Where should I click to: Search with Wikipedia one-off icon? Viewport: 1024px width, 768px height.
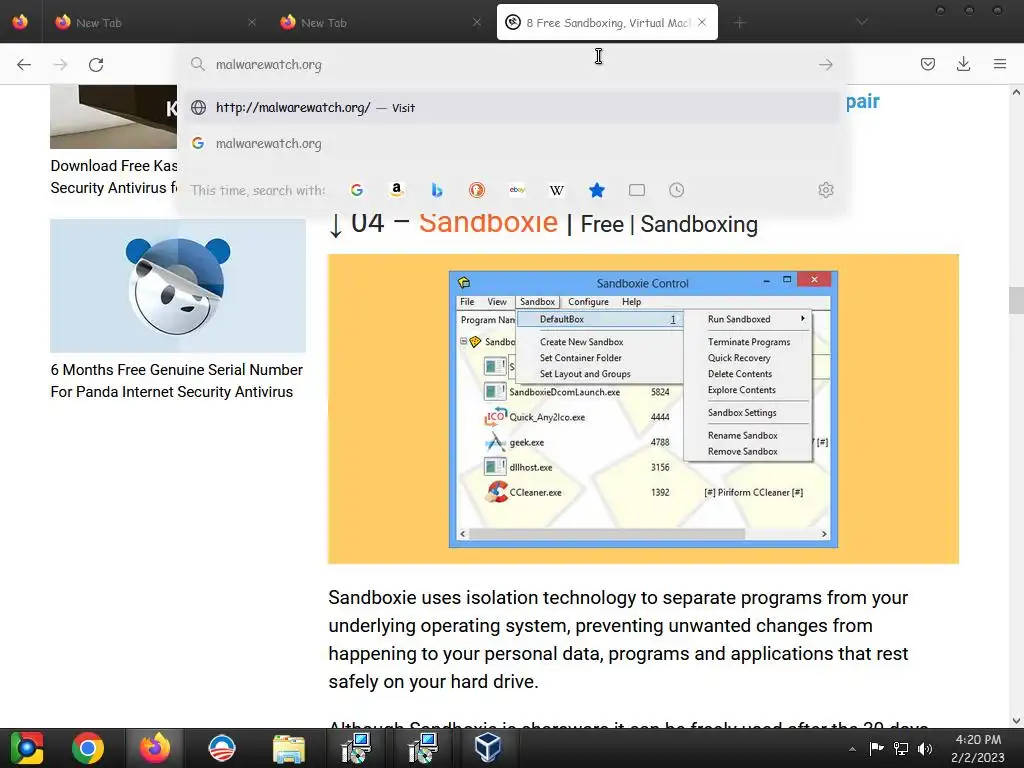pyautogui.click(x=557, y=190)
